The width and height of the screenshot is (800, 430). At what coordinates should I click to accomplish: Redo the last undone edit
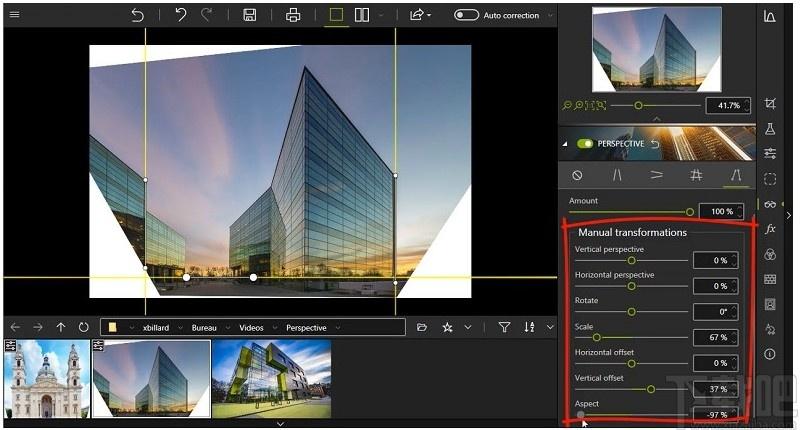tap(207, 14)
